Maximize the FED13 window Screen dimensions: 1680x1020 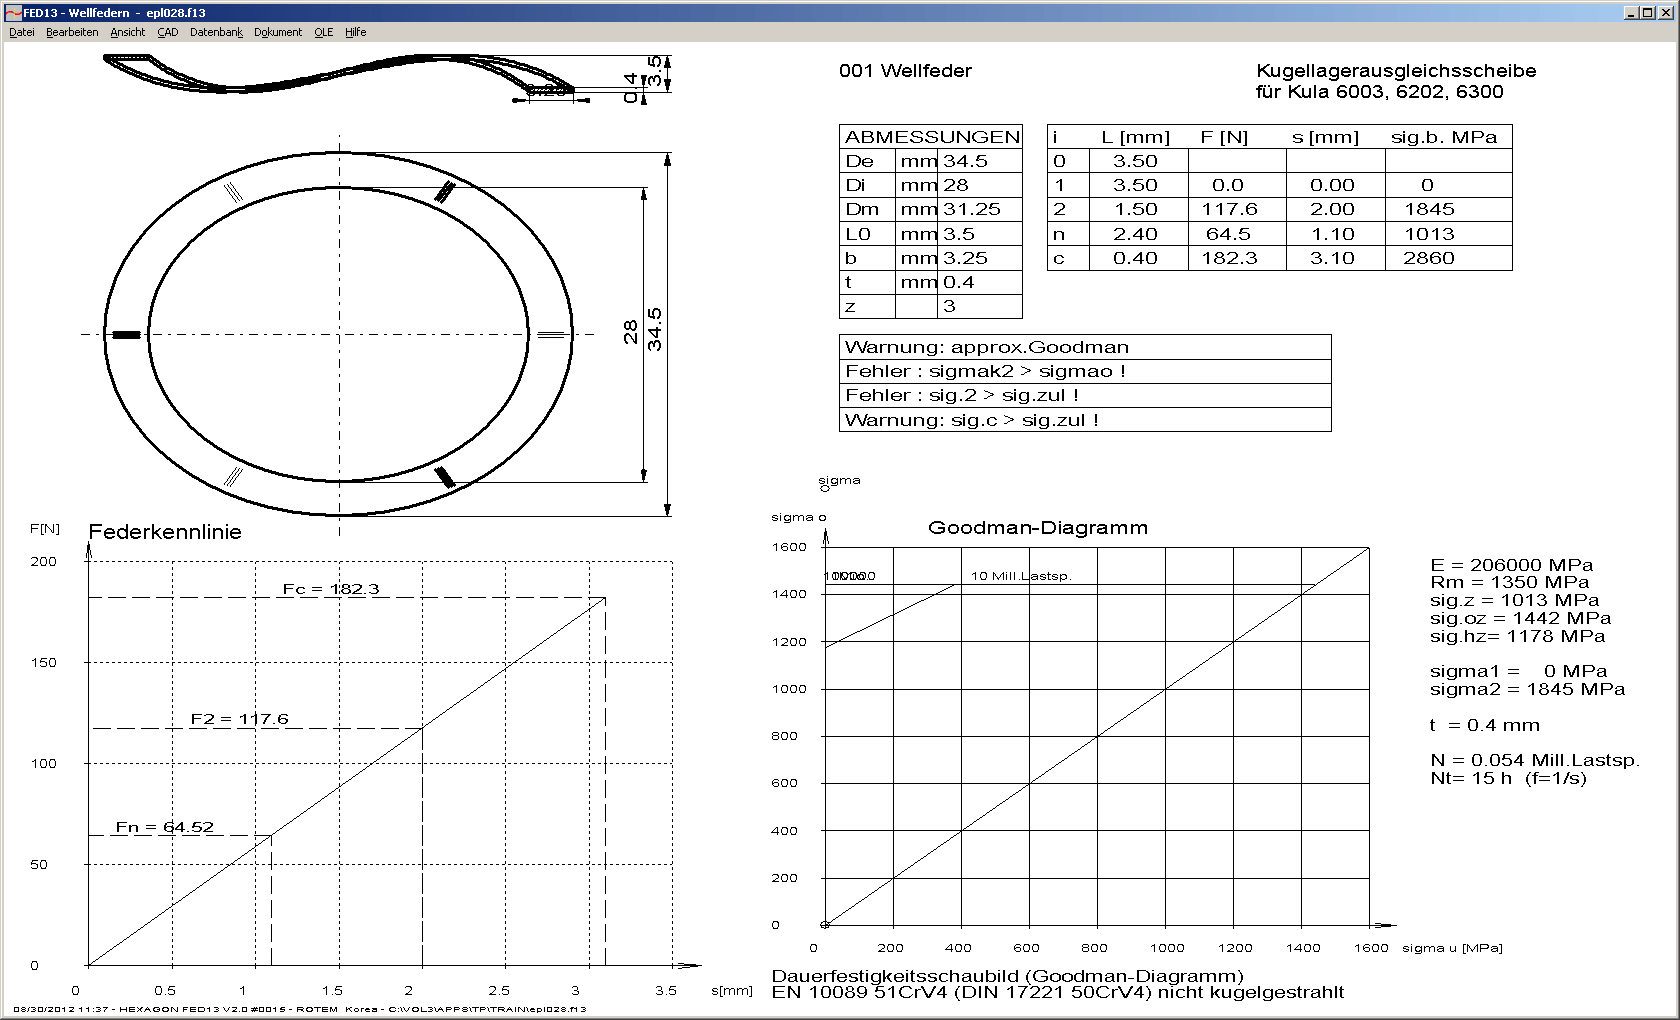point(1648,13)
